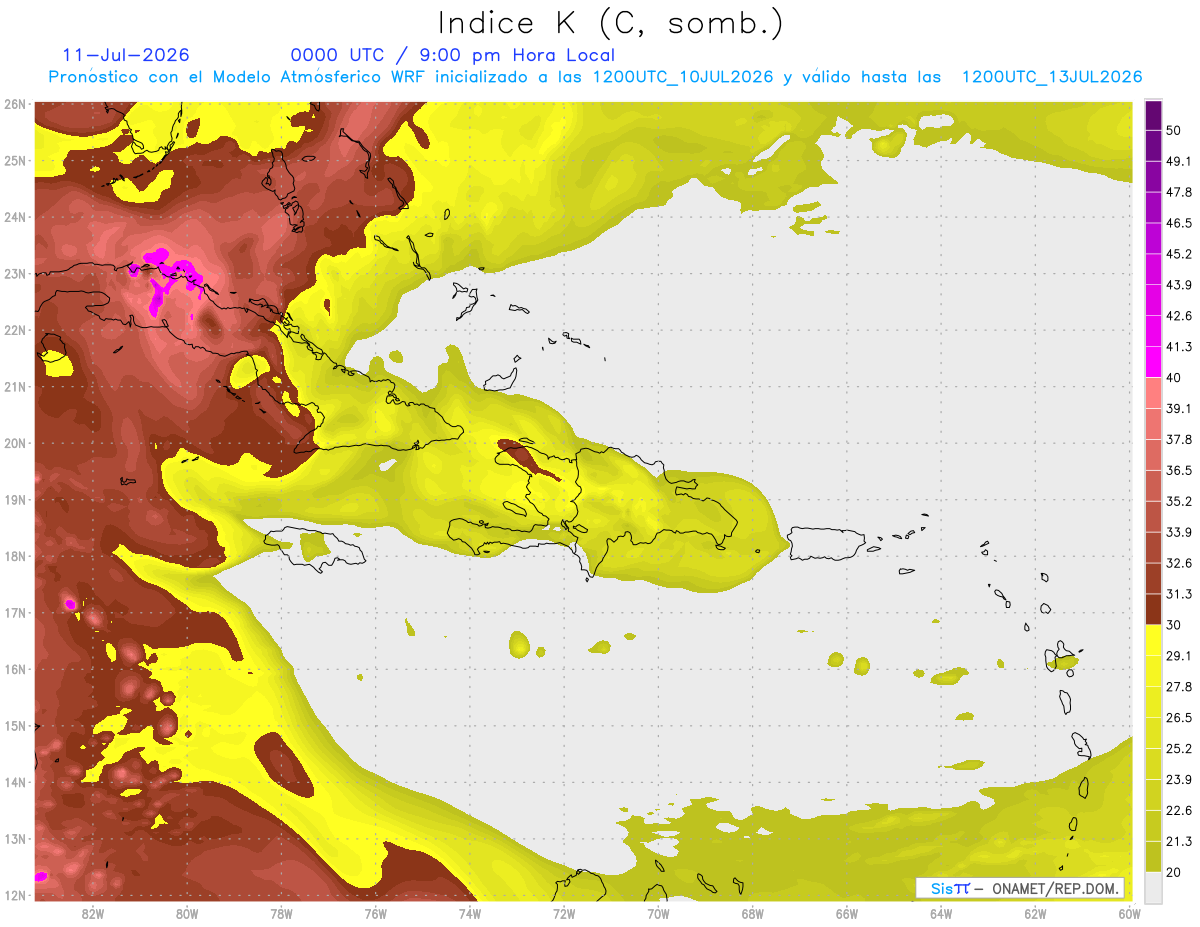The image size is (1200, 927).
Task: Click the longitude axis label '76W'
Action: click(376, 913)
